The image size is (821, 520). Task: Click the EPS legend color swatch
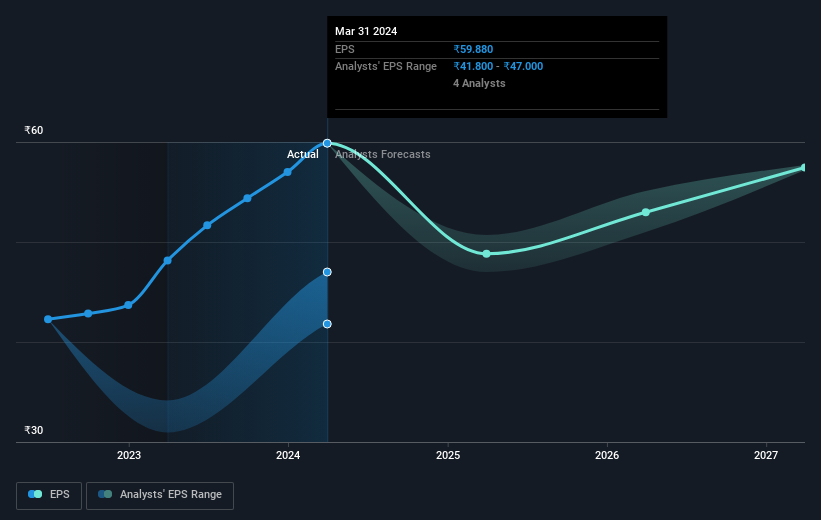pyautogui.click(x=35, y=494)
